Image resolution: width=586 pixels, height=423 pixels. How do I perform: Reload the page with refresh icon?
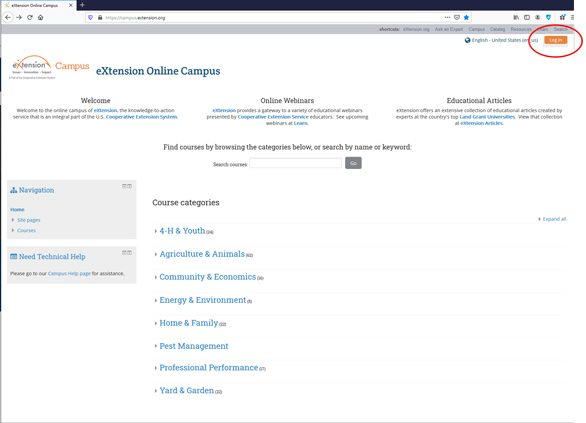coord(30,18)
